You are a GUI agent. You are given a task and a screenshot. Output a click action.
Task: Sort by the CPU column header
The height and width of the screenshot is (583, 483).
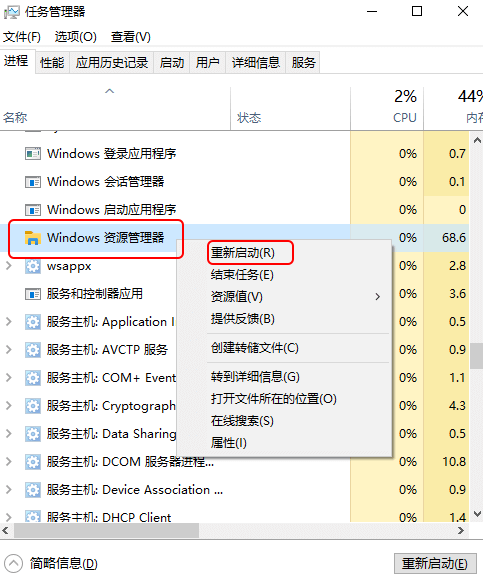tap(387, 109)
